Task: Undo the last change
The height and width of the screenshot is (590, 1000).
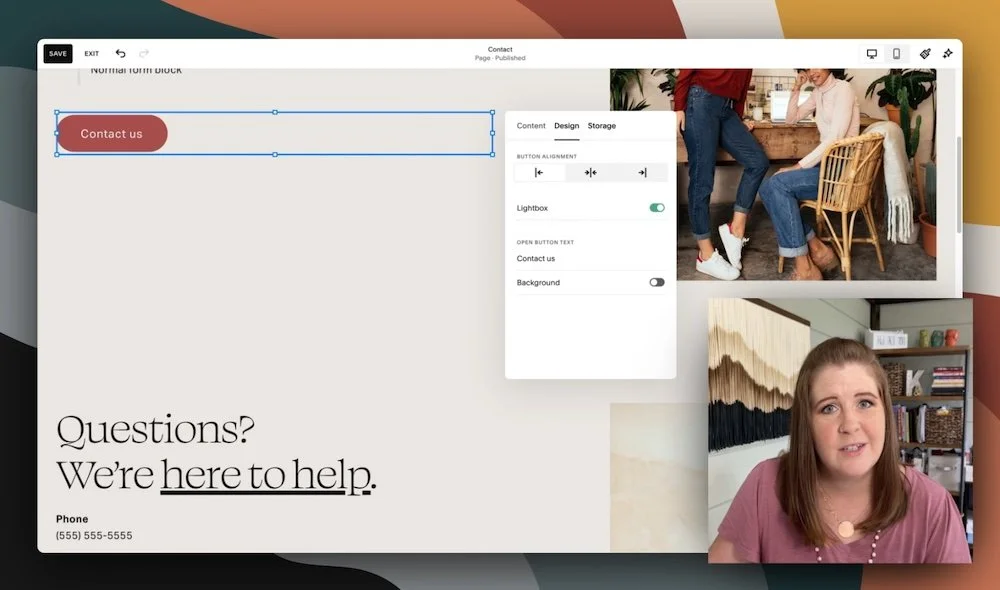Action: 121,54
